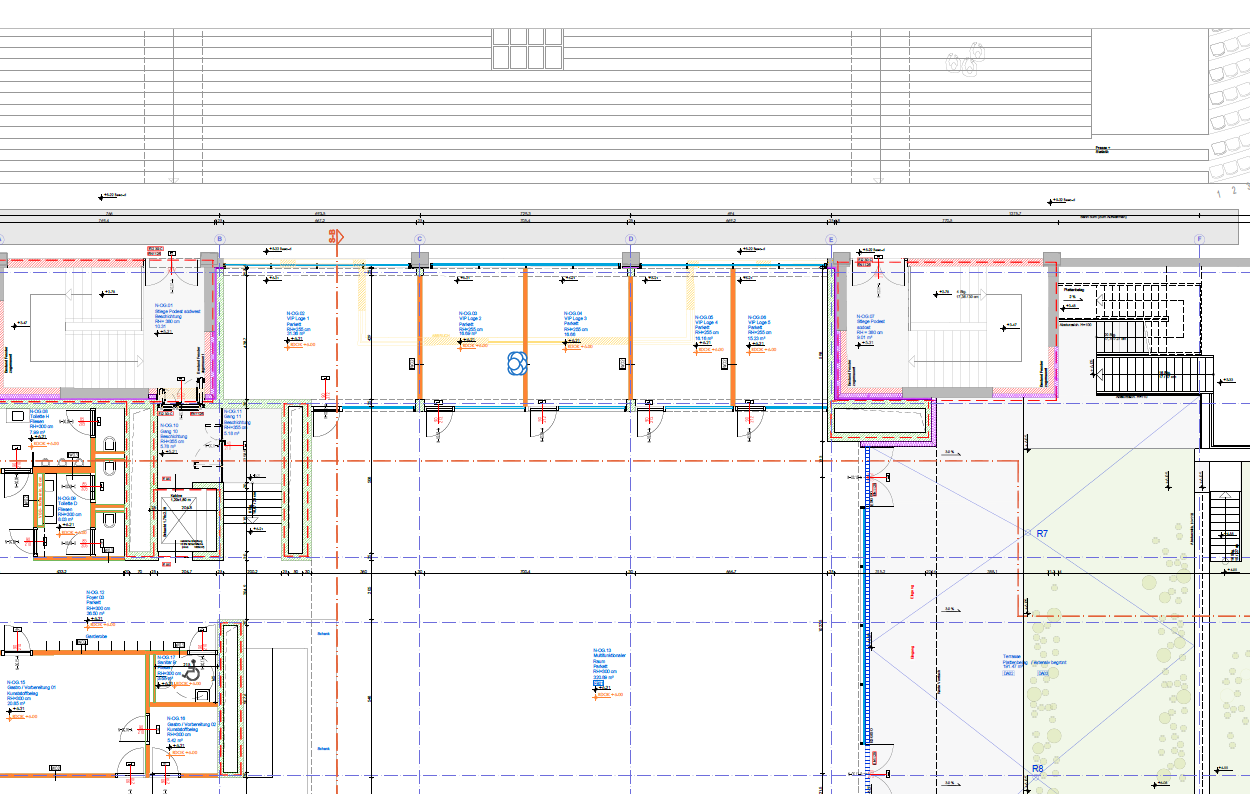Select the R8 roof area label
Screen dimensions: 1250x794
pos(1037,769)
